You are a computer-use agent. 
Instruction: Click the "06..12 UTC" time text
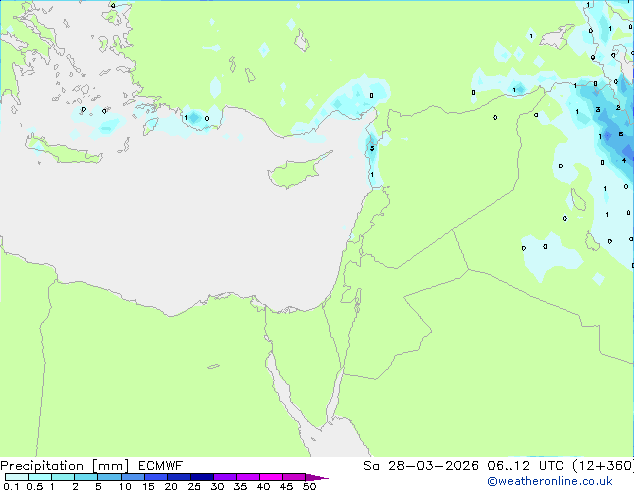[525, 466]
